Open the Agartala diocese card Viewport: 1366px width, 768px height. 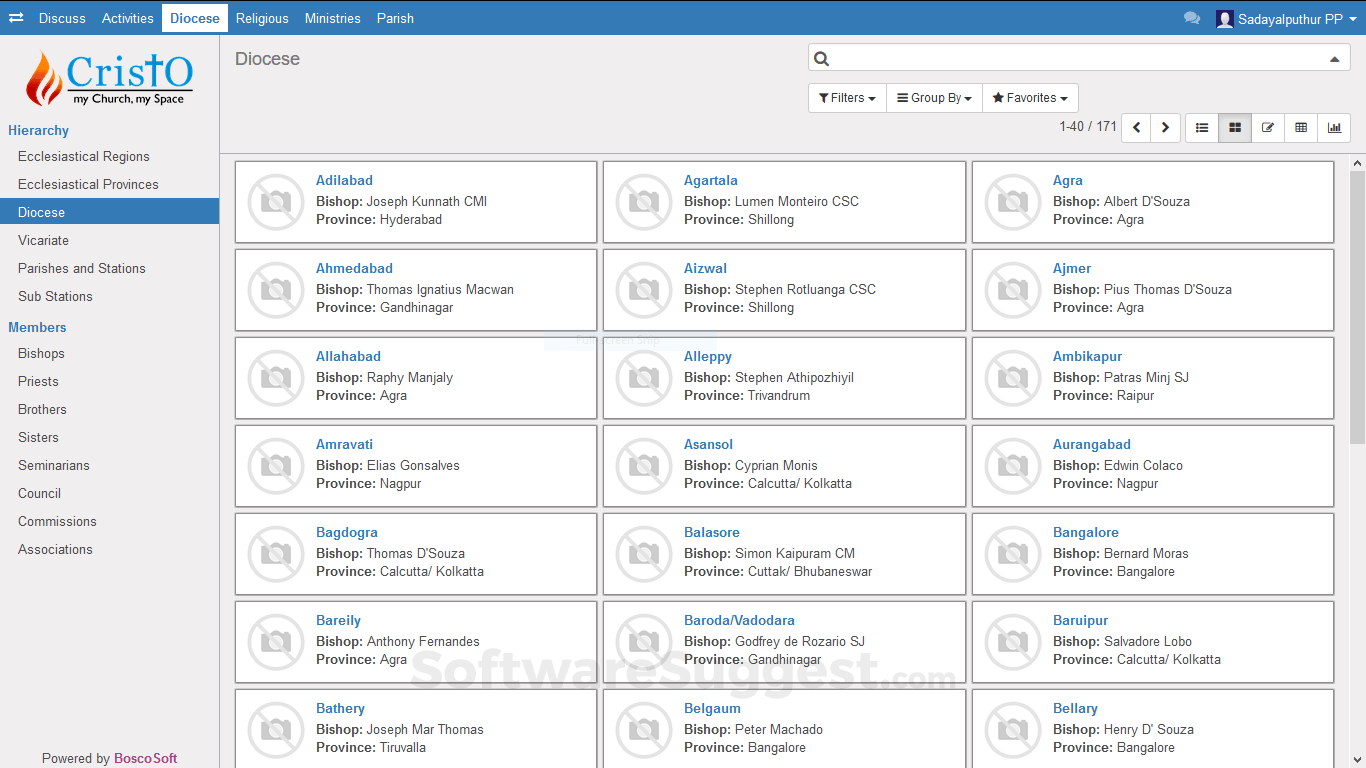pyautogui.click(x=711, y=181)
